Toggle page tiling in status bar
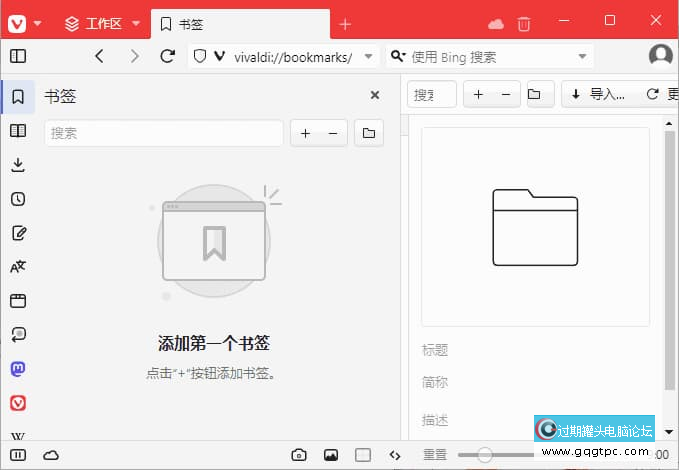Viewport: 679px width, 470px height. pyautogui.click(x=363, y=455)
